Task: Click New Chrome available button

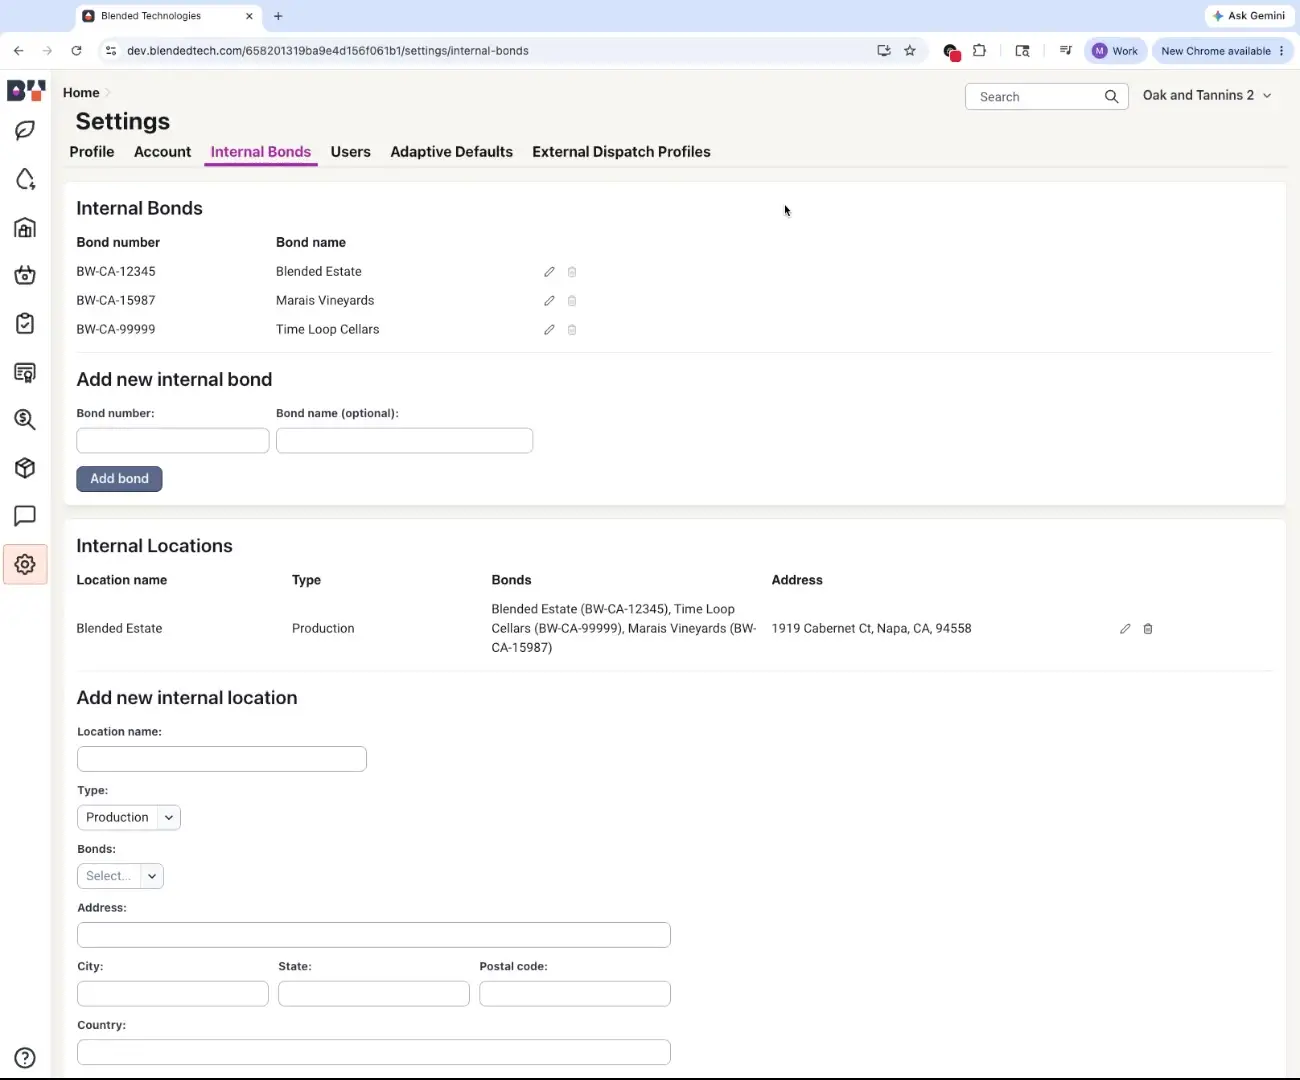Action: [1222, 51]
